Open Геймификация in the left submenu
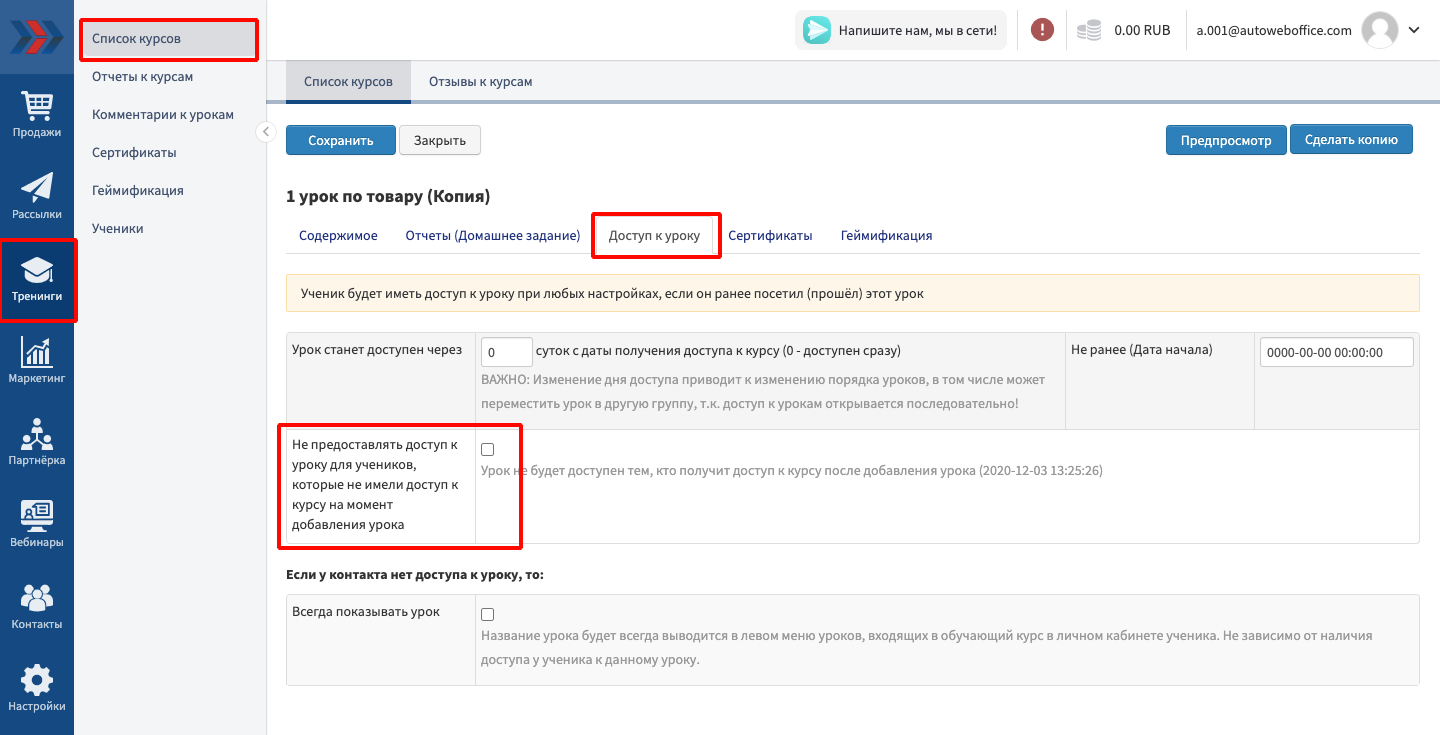Viewport: 1440px width, 735px height. point(138,191)
